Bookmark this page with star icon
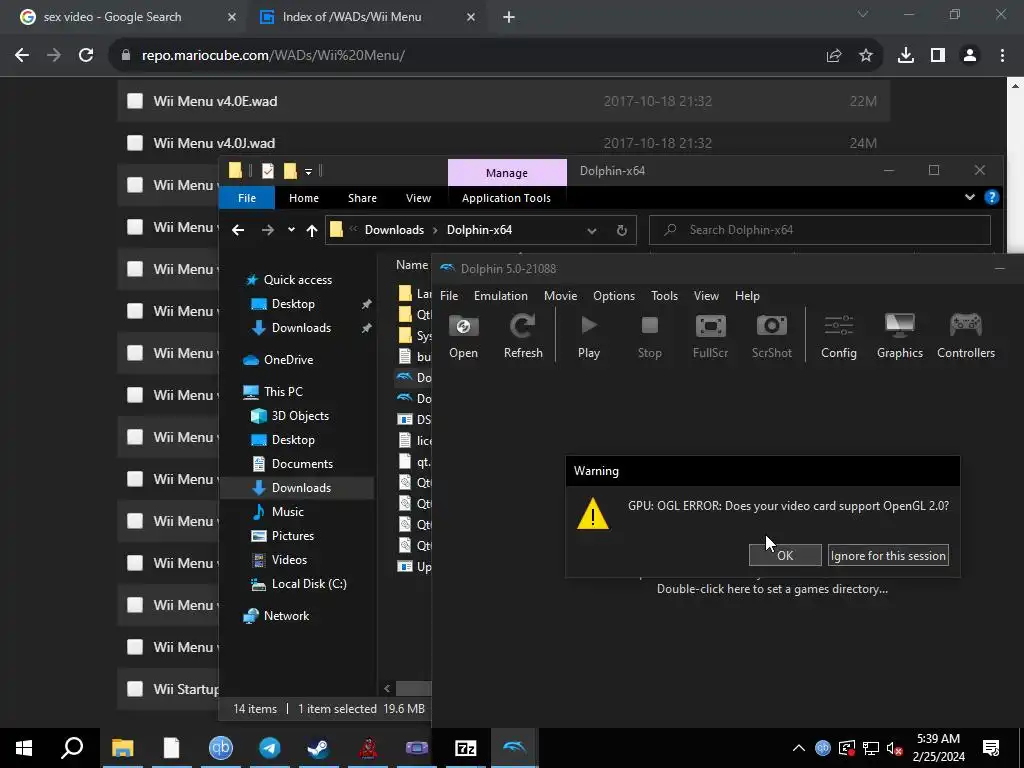 click(866, 56)
